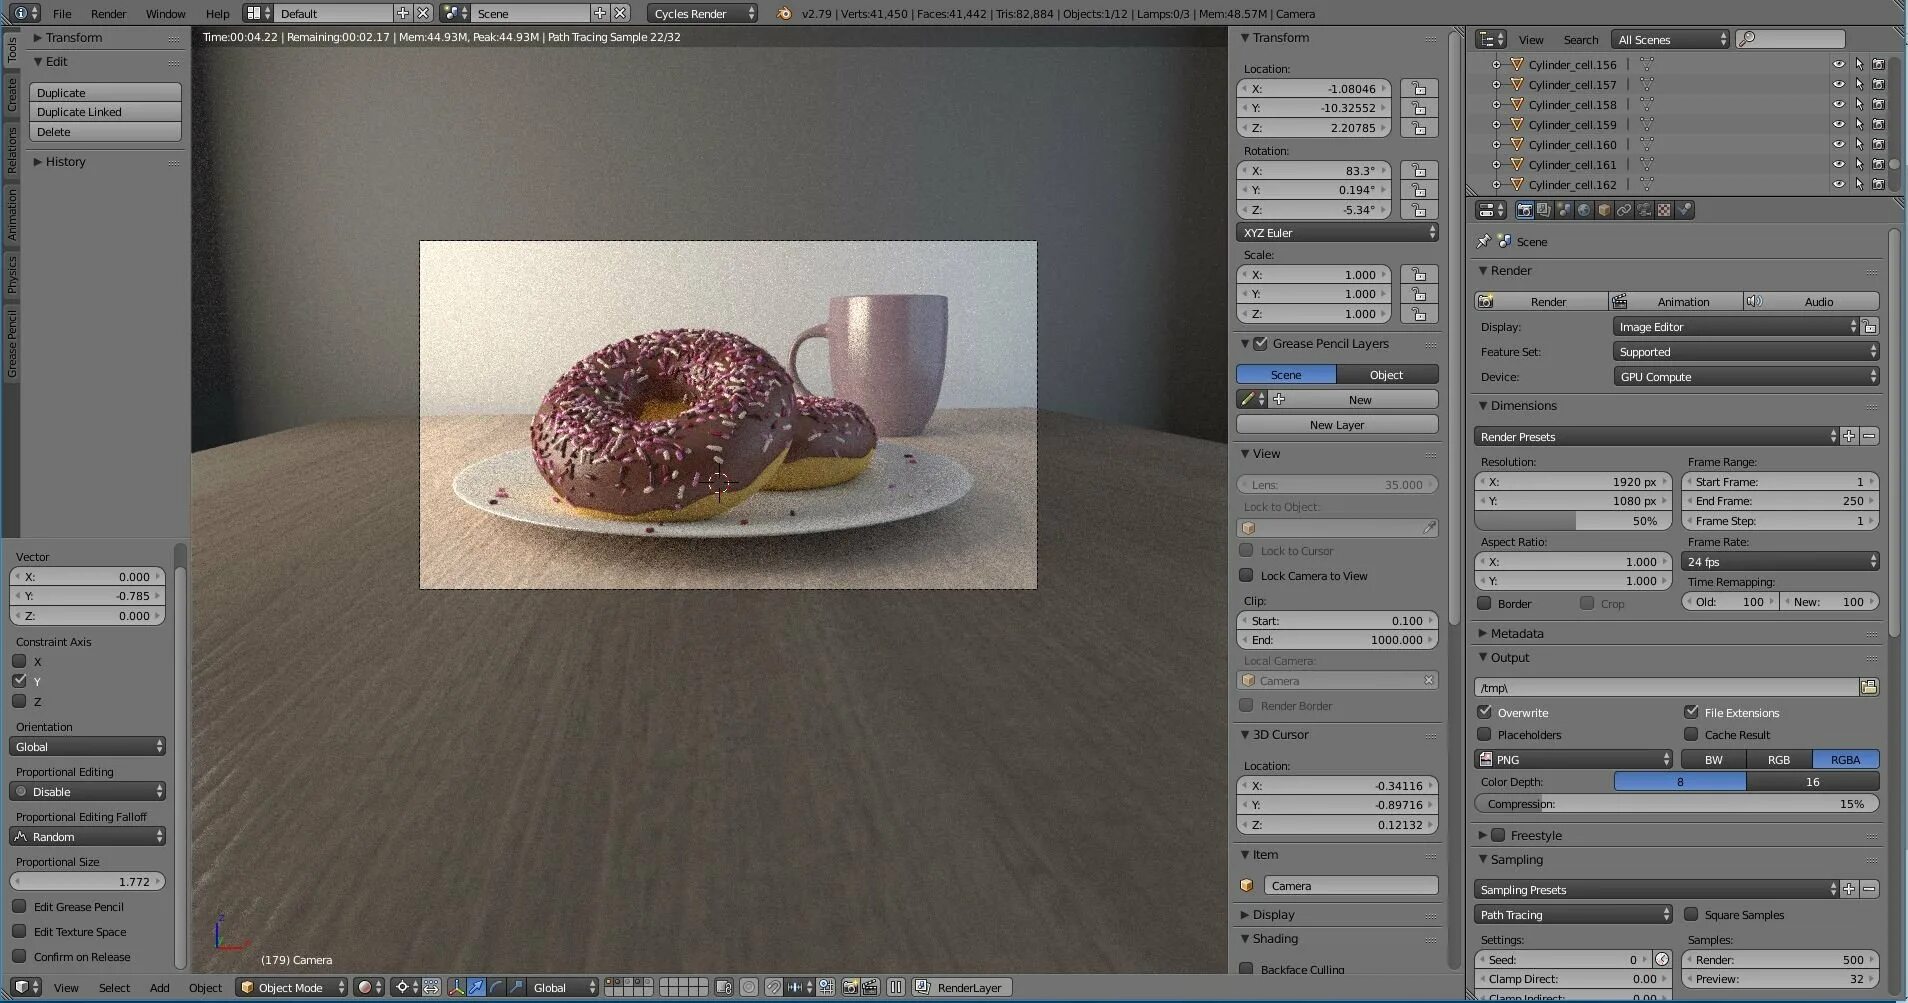
Task: Toggle Lock Camera to View
Action: (1246, 575)
